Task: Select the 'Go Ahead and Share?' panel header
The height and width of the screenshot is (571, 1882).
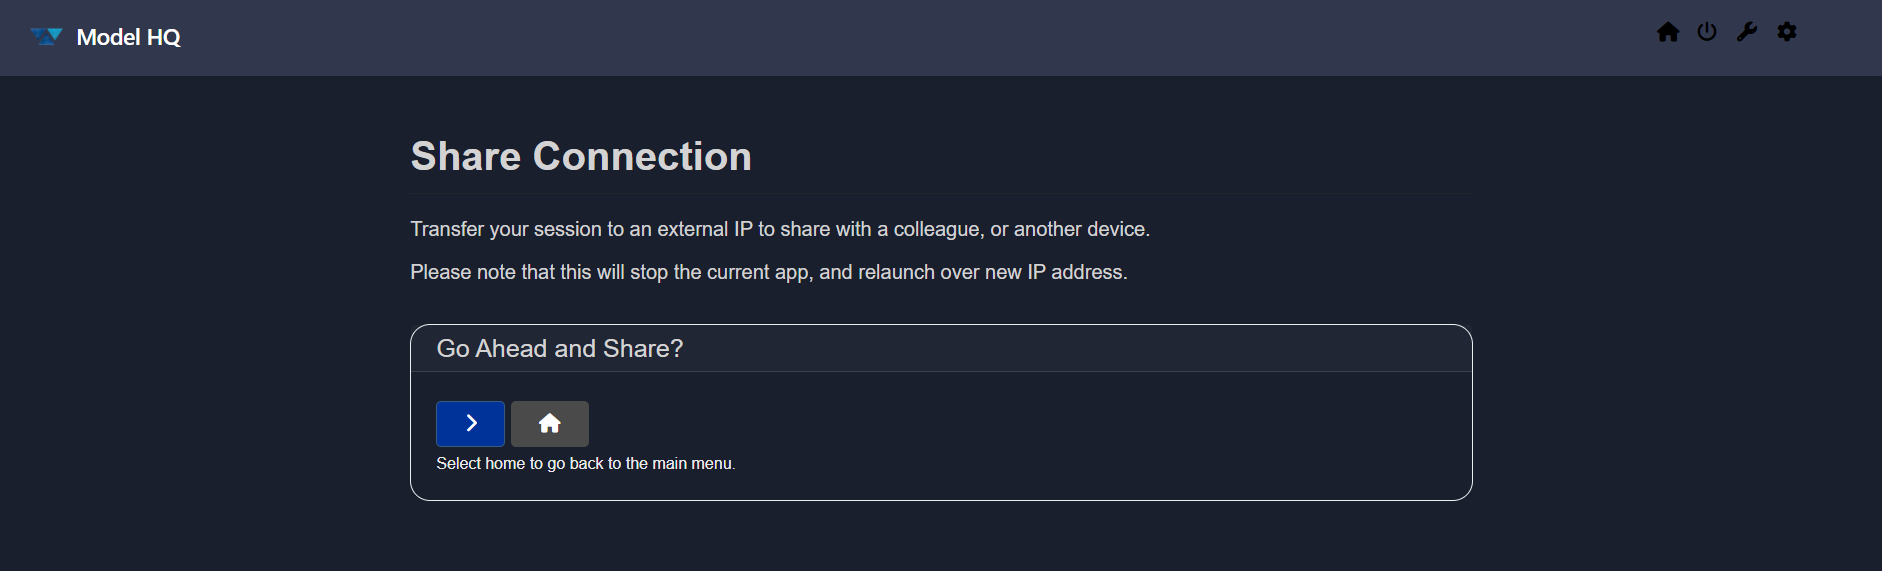Action: click(559, 349)
